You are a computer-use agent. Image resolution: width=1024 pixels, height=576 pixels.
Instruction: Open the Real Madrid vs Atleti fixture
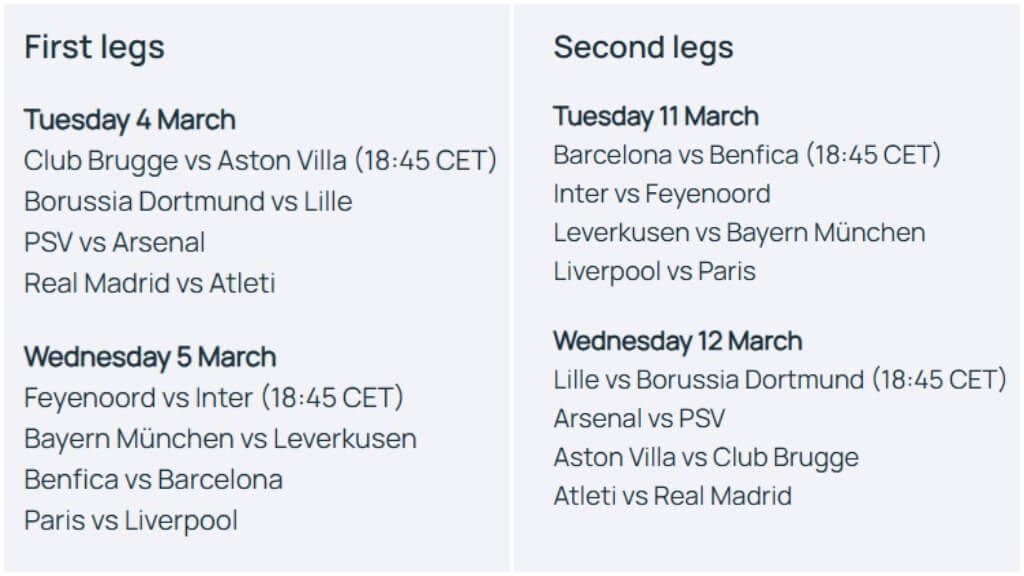tap(150, 283)
